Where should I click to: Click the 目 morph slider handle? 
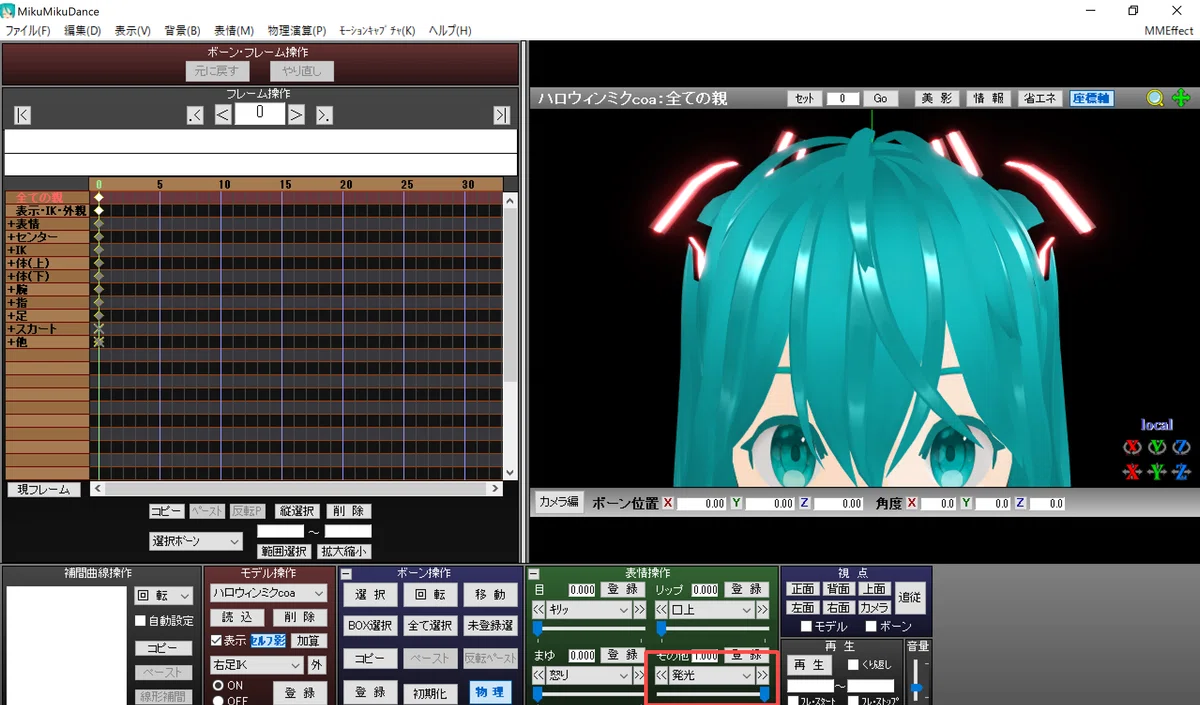(x=537, y=628)
